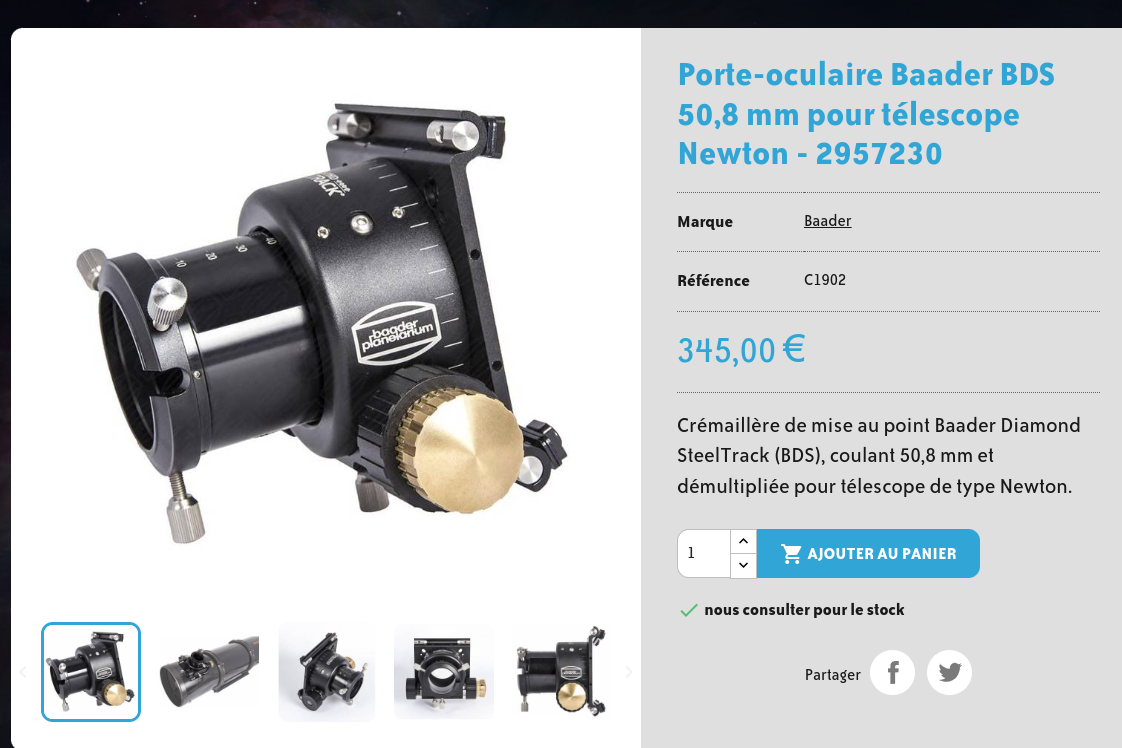
Task: Select the first focuser thumbnail
Action: 91,672
